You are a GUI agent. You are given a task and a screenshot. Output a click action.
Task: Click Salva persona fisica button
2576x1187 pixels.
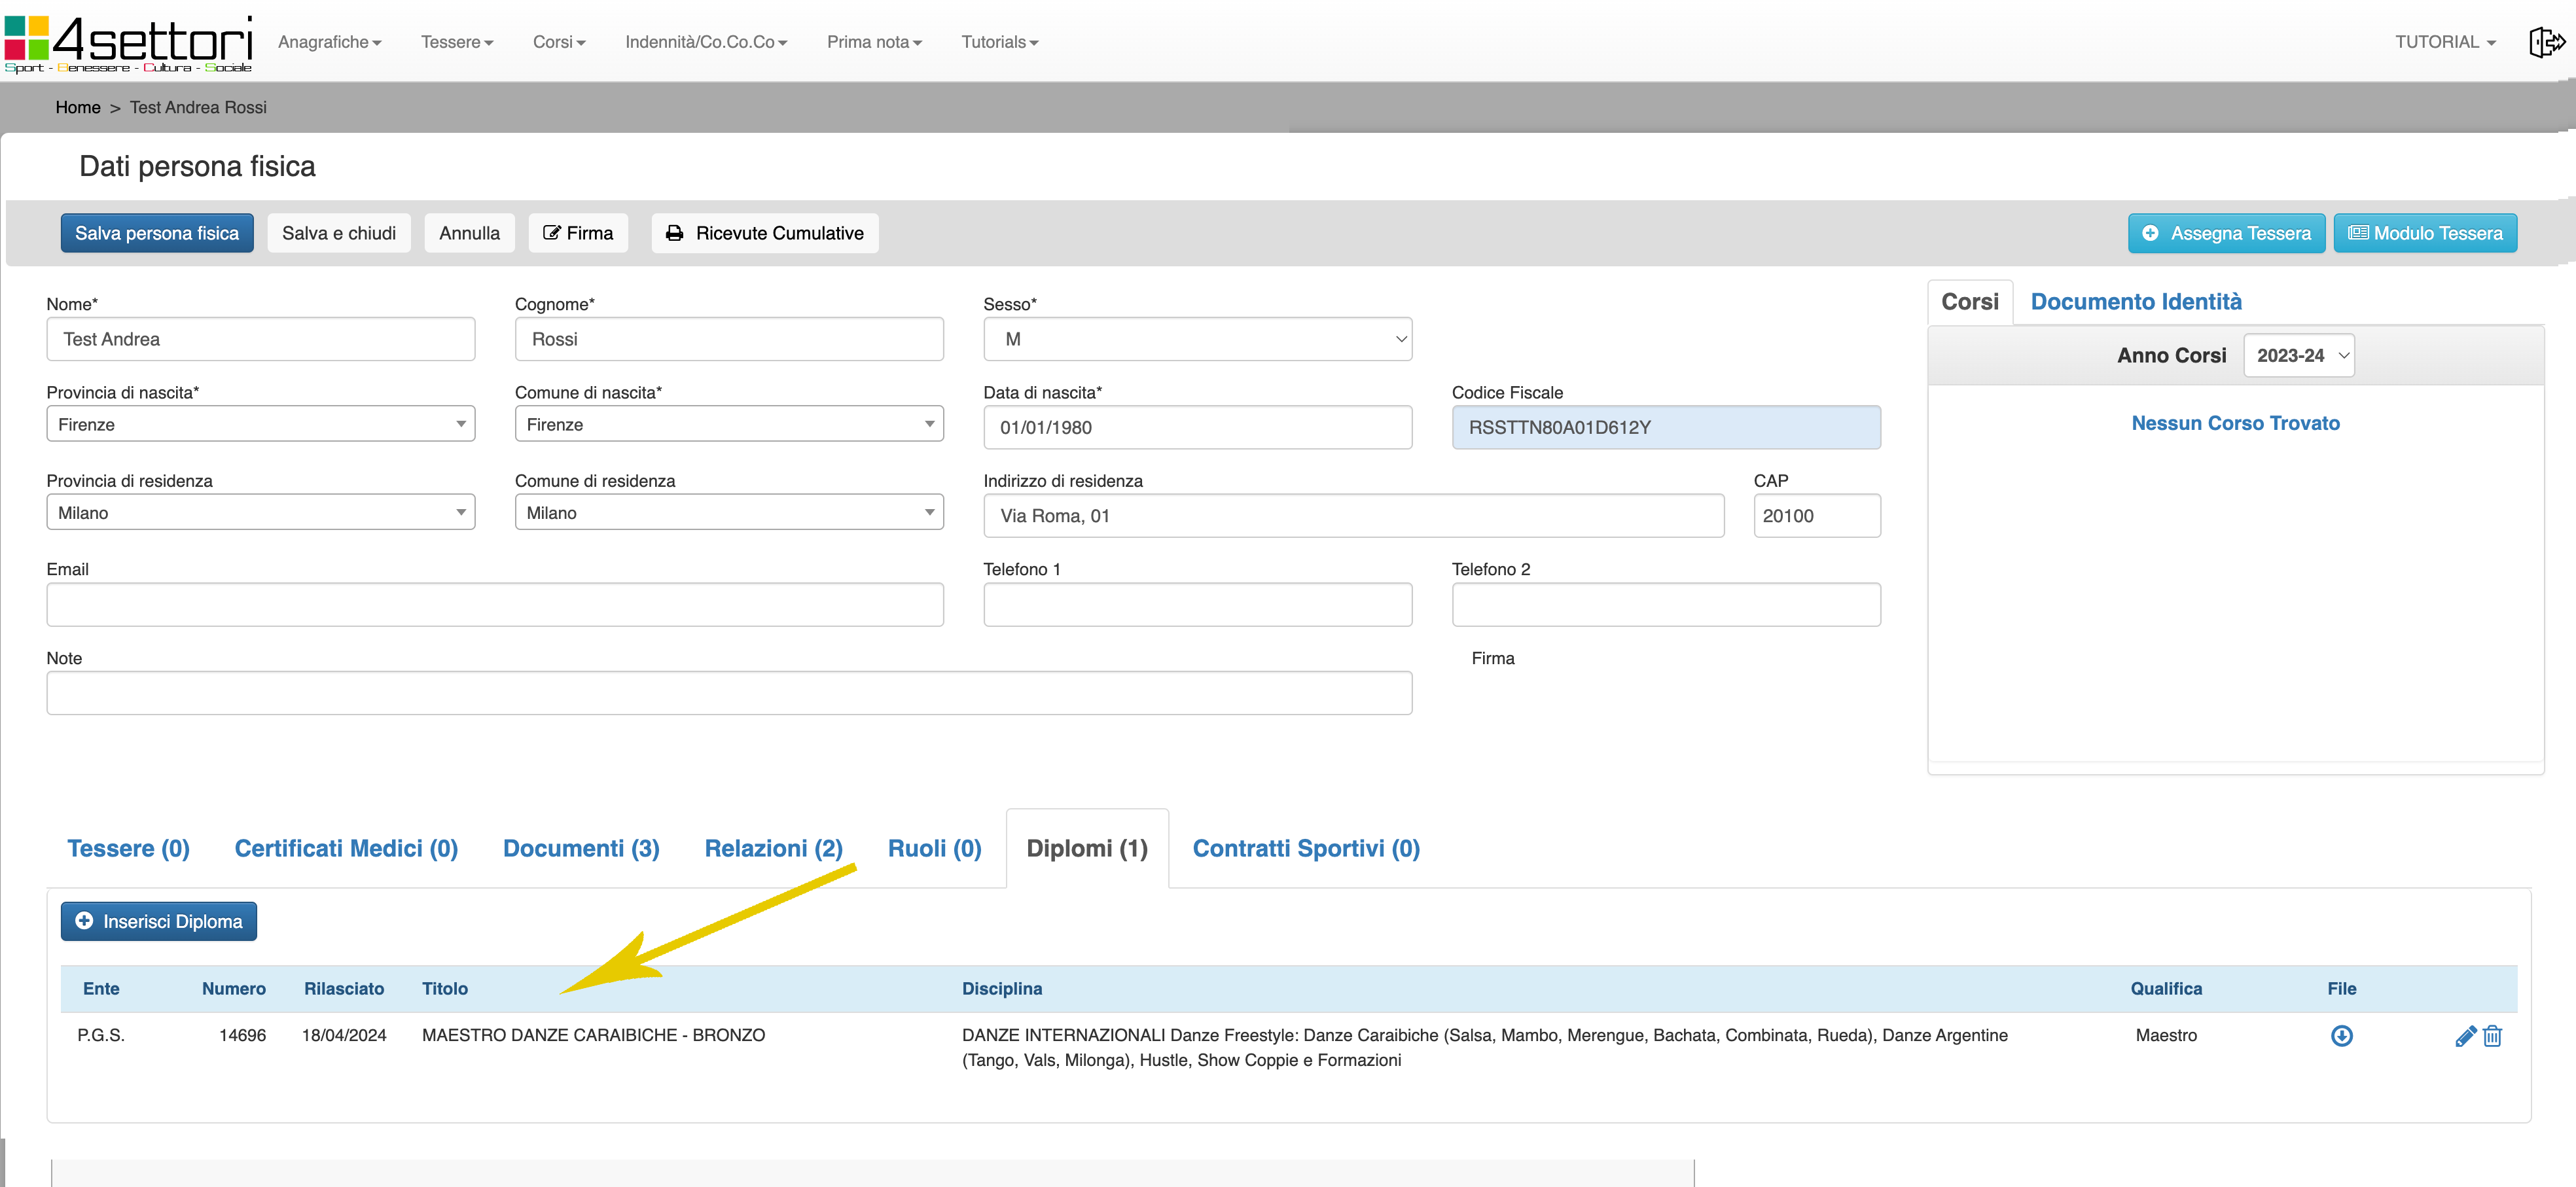157,233
